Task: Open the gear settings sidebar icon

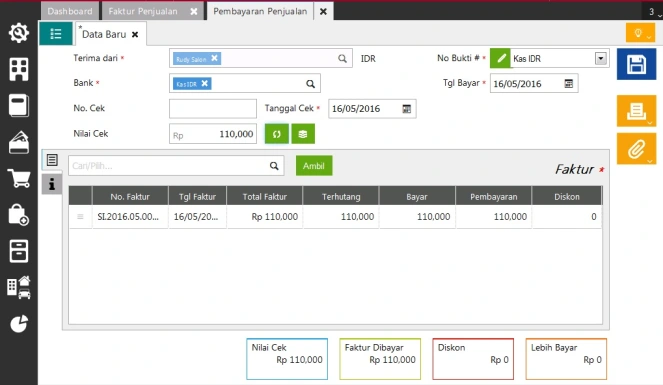Action: (19, 33)
